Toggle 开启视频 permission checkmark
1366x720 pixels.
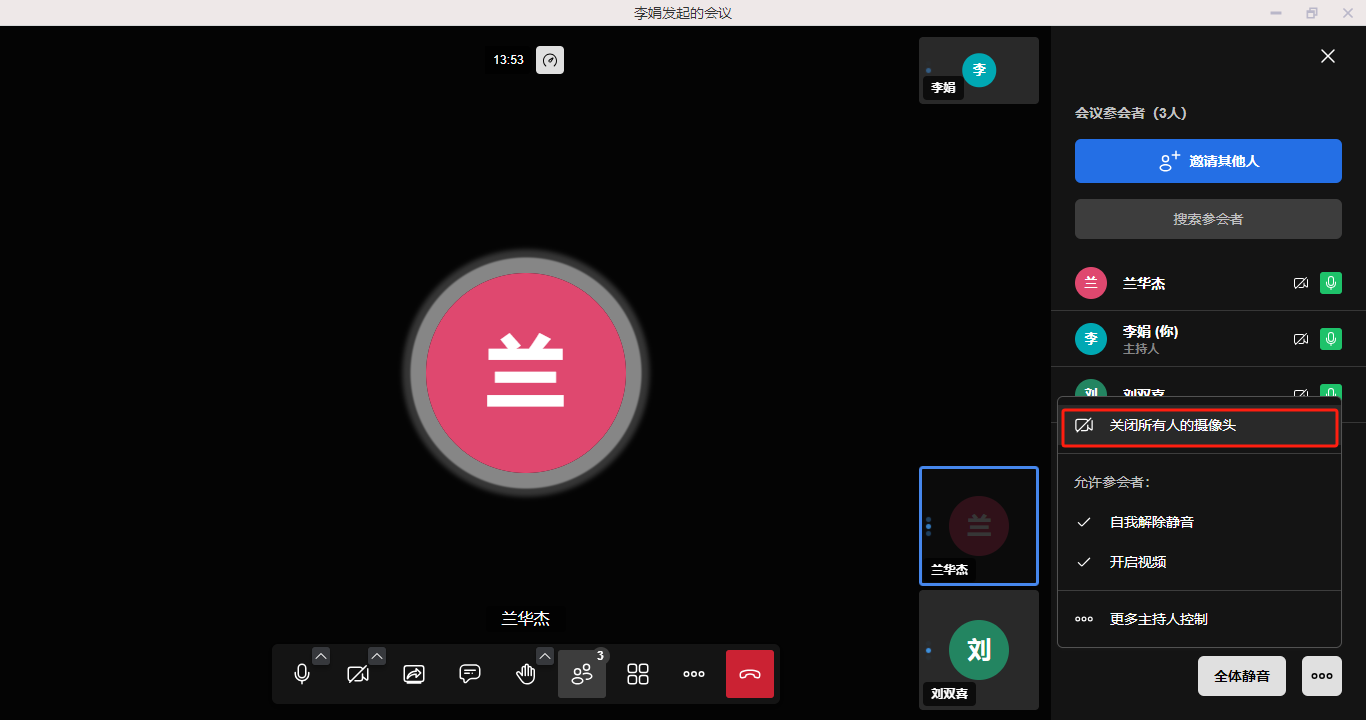[1084, 562]
